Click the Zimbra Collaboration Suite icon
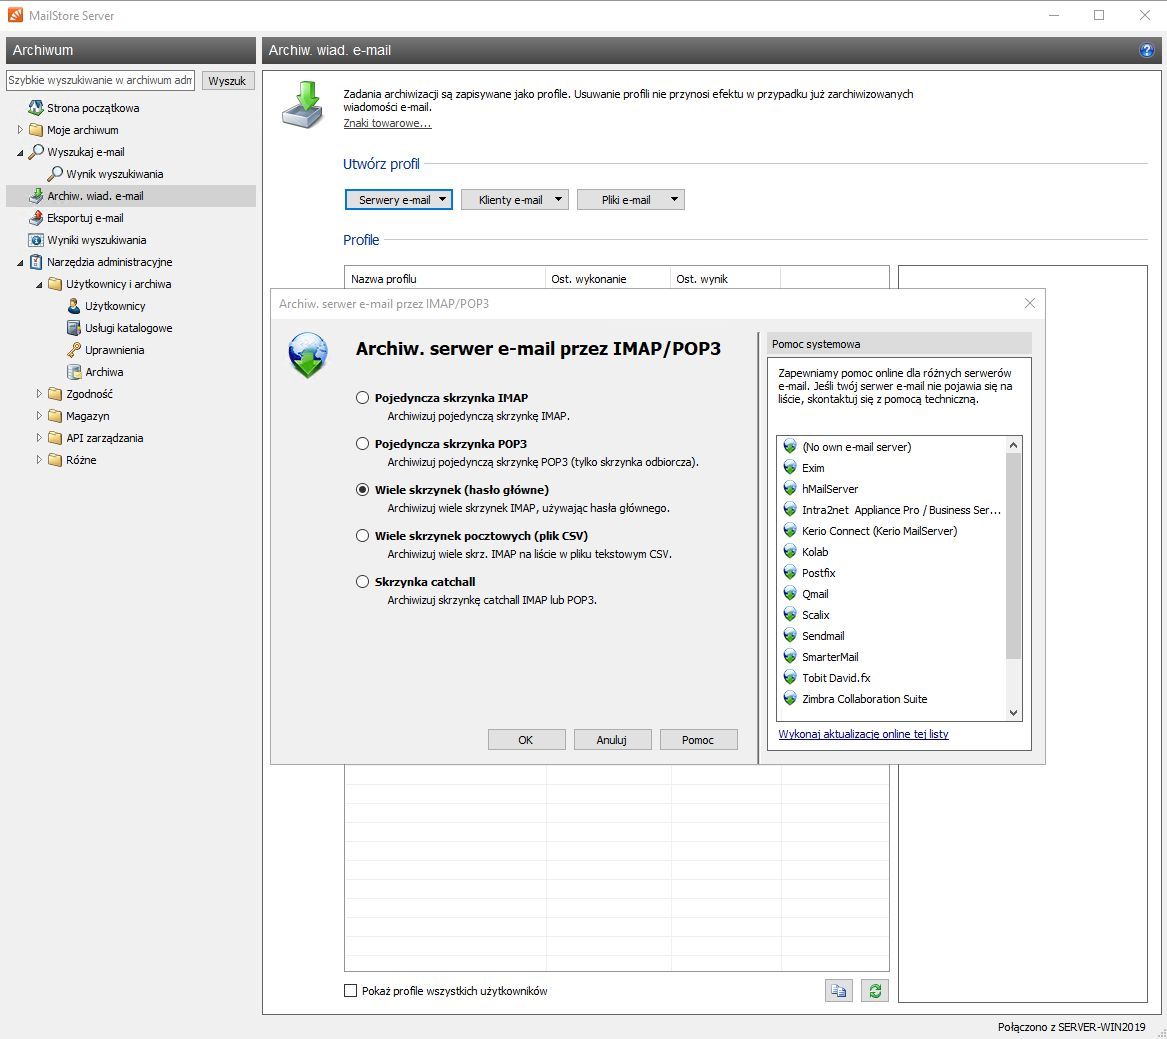1167x1039 pixels. click(790, 698)
